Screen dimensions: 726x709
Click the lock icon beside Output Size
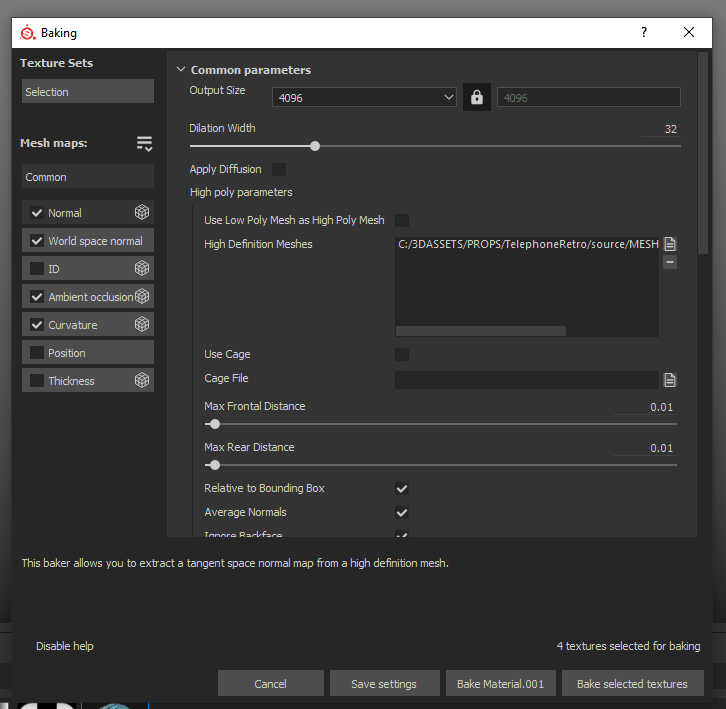coord(477,97)
